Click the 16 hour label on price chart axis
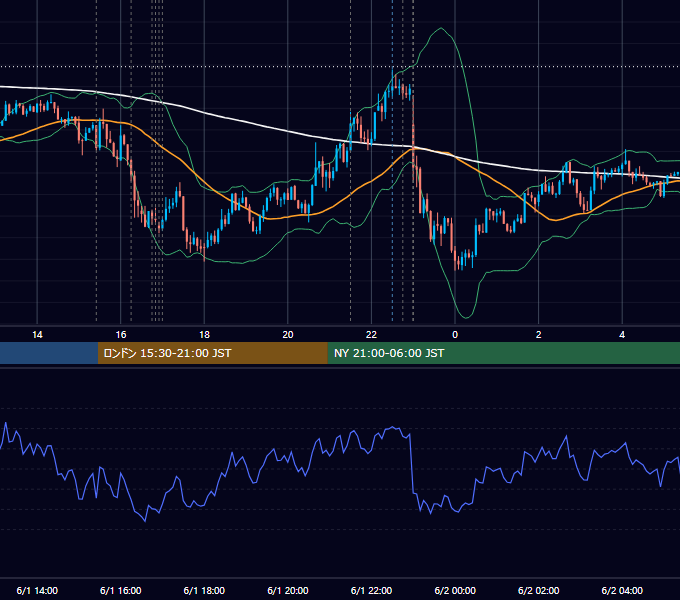The height and width of the screenshot is (600, 680). pyautogui.click(x=121, y=335)
